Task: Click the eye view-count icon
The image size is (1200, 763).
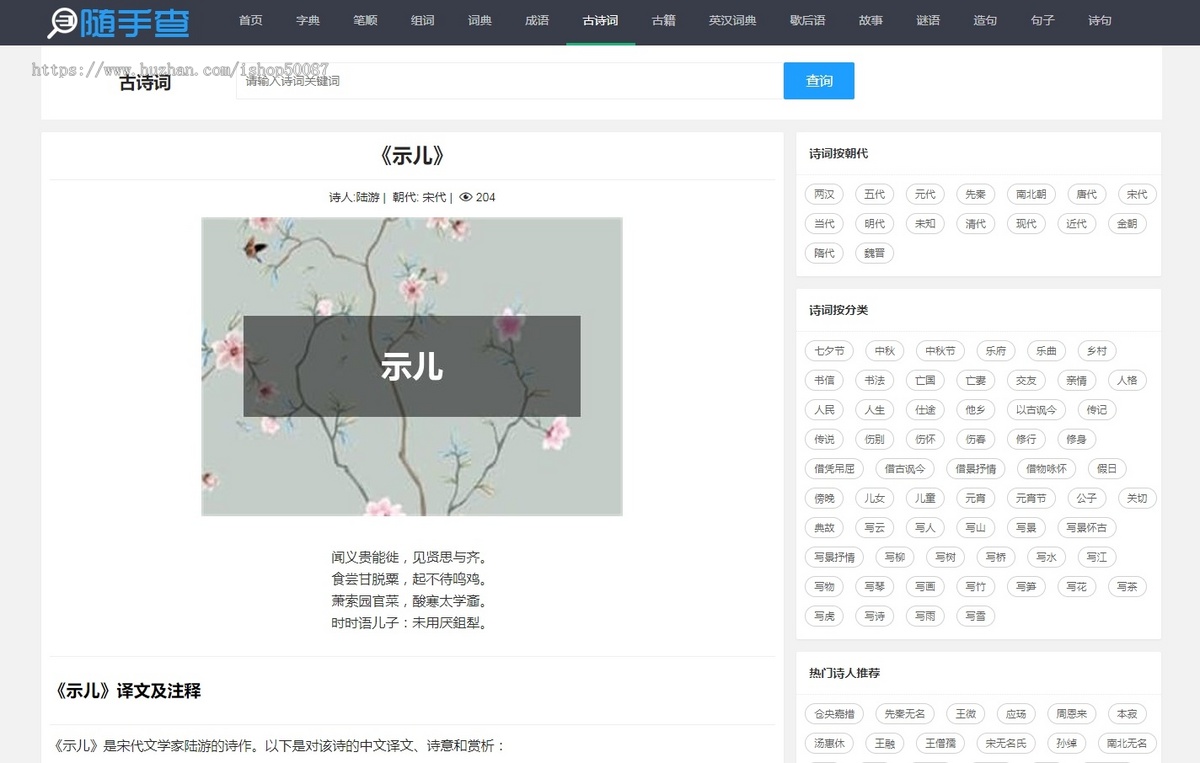Action: click(x=465, y=197)
